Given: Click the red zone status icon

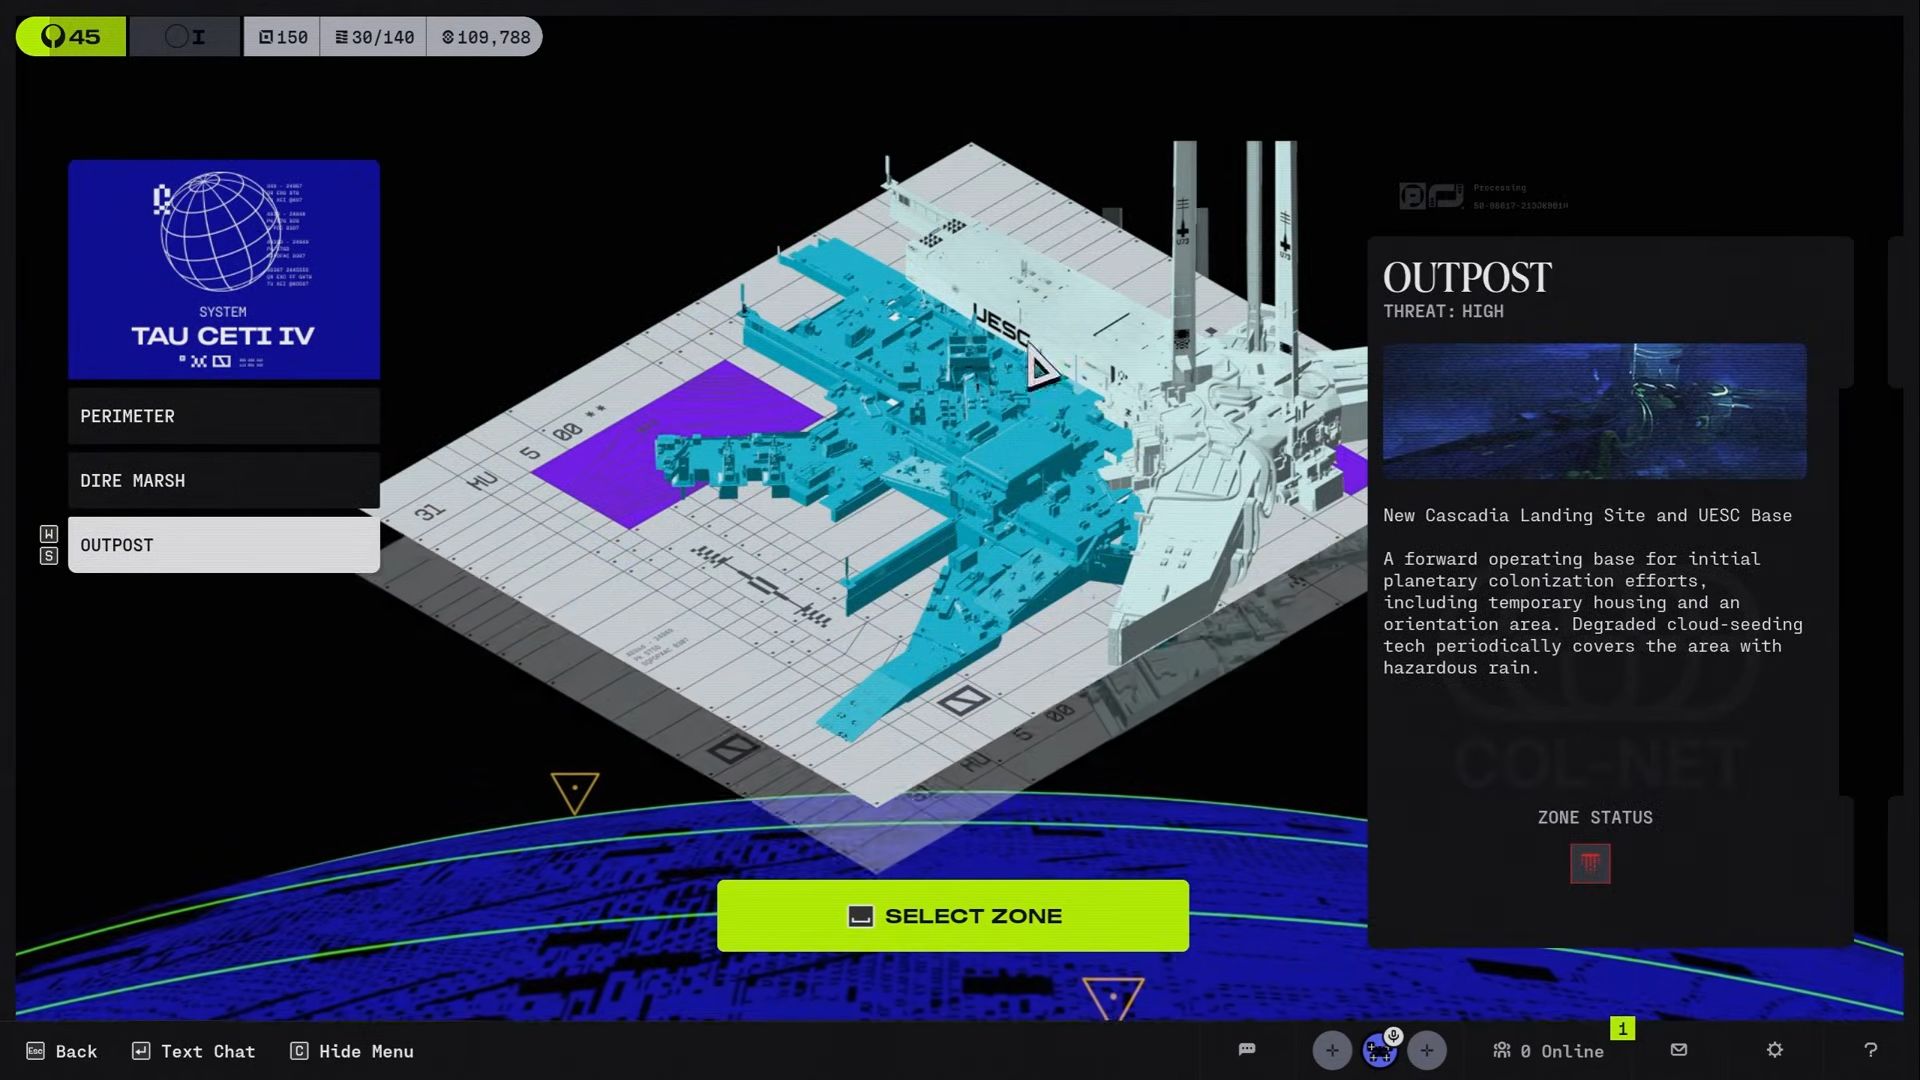Looking at the screenshot, I should pos(1590,863).
